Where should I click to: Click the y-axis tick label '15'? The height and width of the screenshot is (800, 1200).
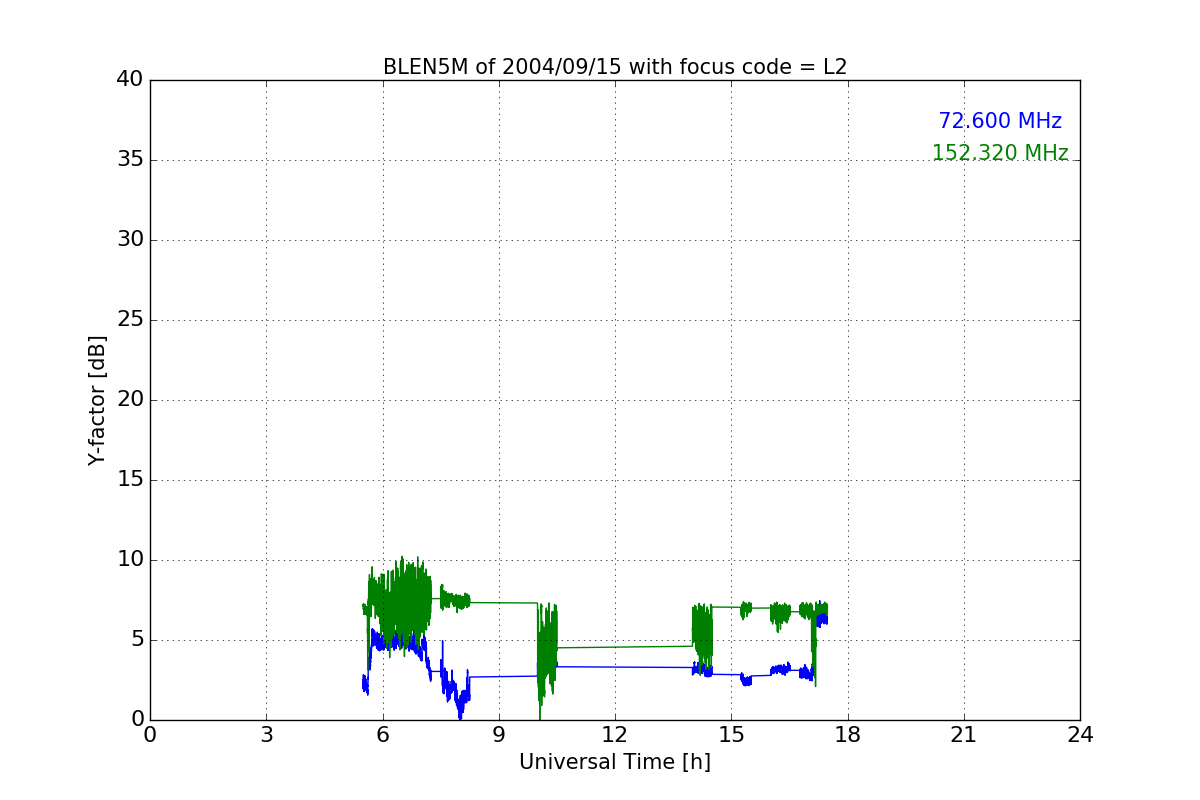click(130, 480)
